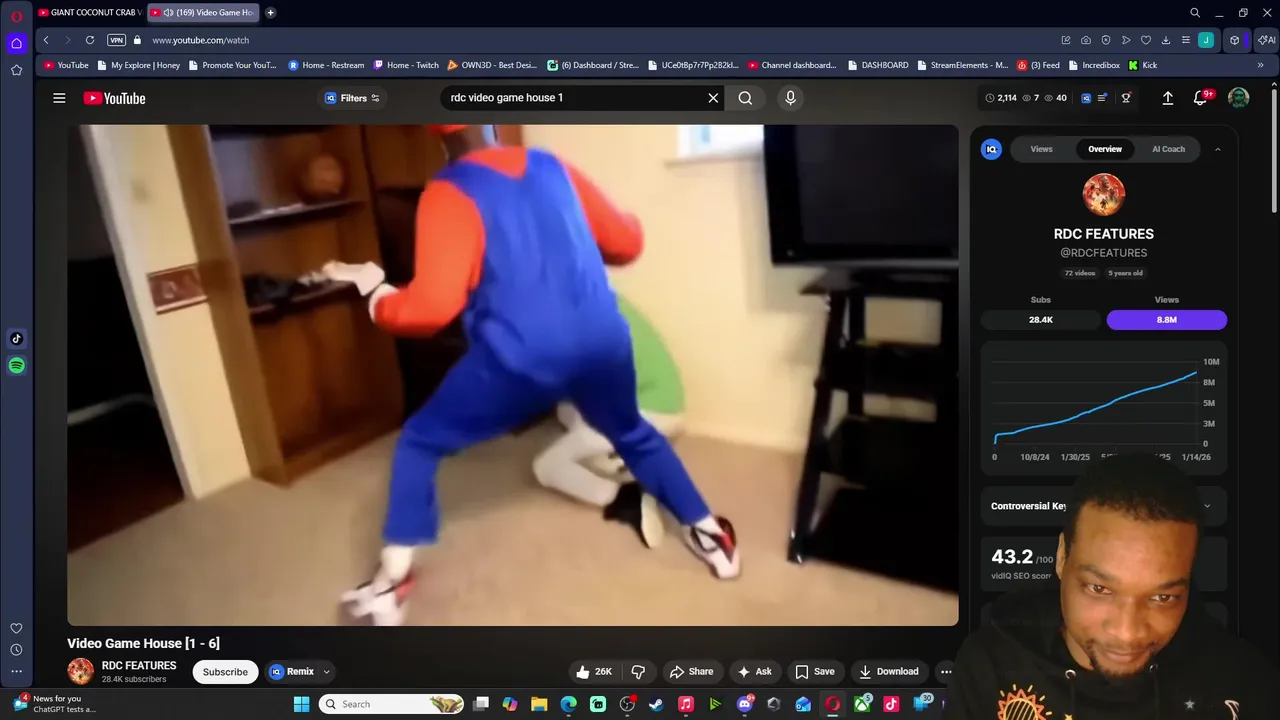Open the sidebar three-dots setup menu

[16, 671]
